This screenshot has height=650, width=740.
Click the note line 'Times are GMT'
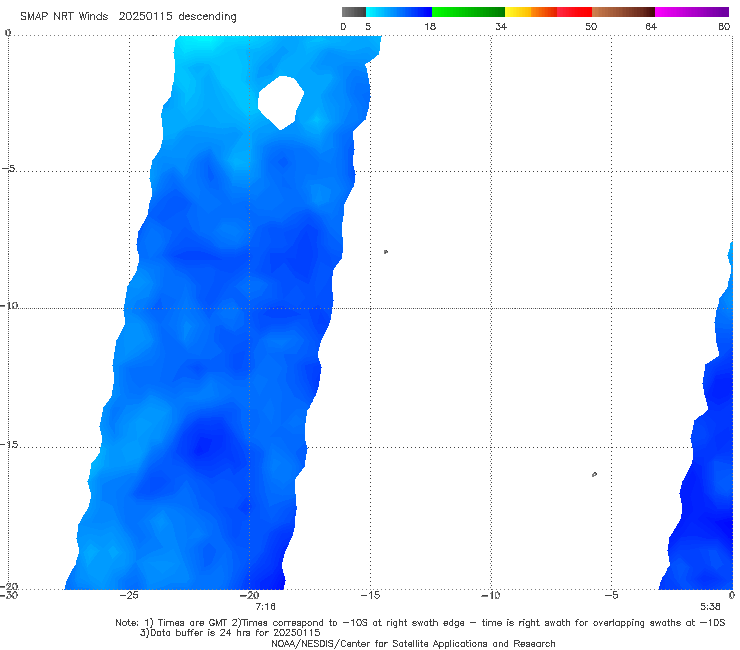(x=194, y=623)
